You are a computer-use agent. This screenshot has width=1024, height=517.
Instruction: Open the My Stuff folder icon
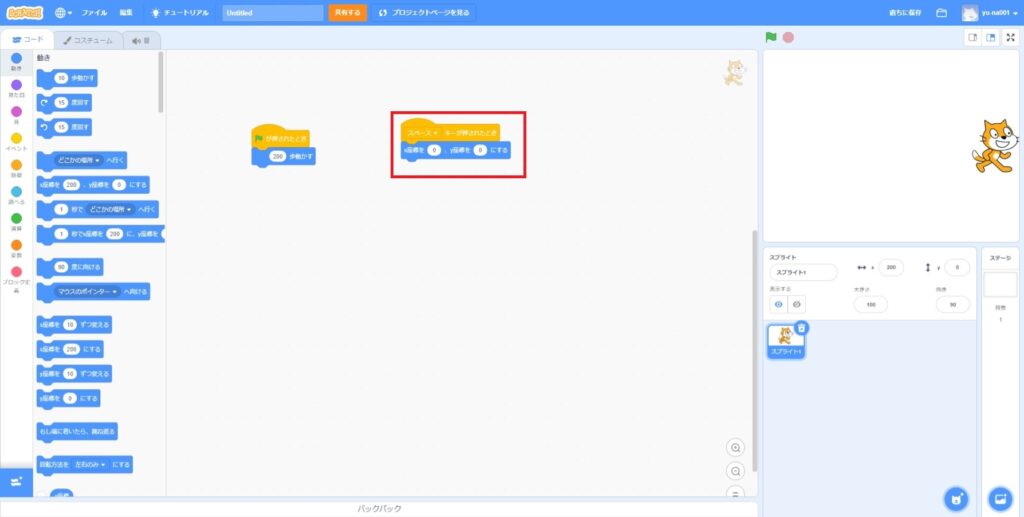click(x=942, y=12)
